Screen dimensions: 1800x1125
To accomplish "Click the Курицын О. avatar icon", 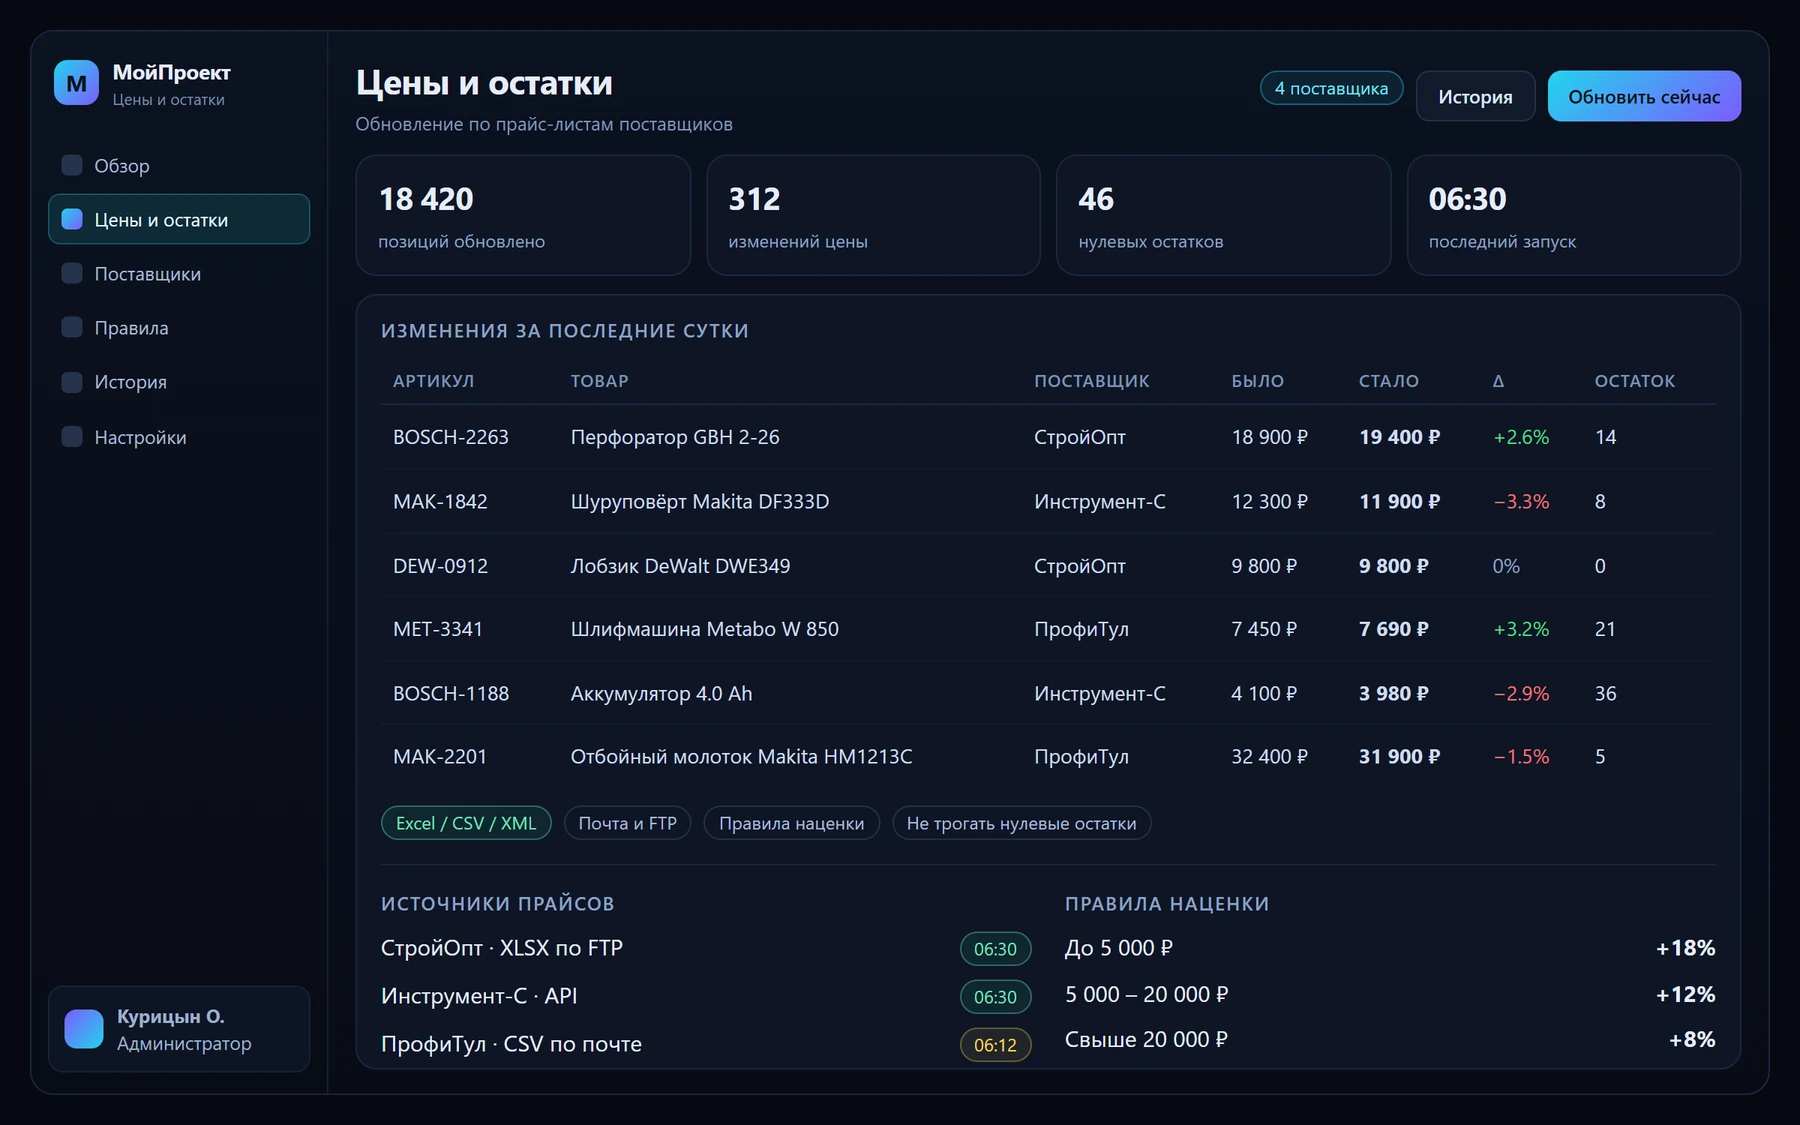I will 84,1029.
